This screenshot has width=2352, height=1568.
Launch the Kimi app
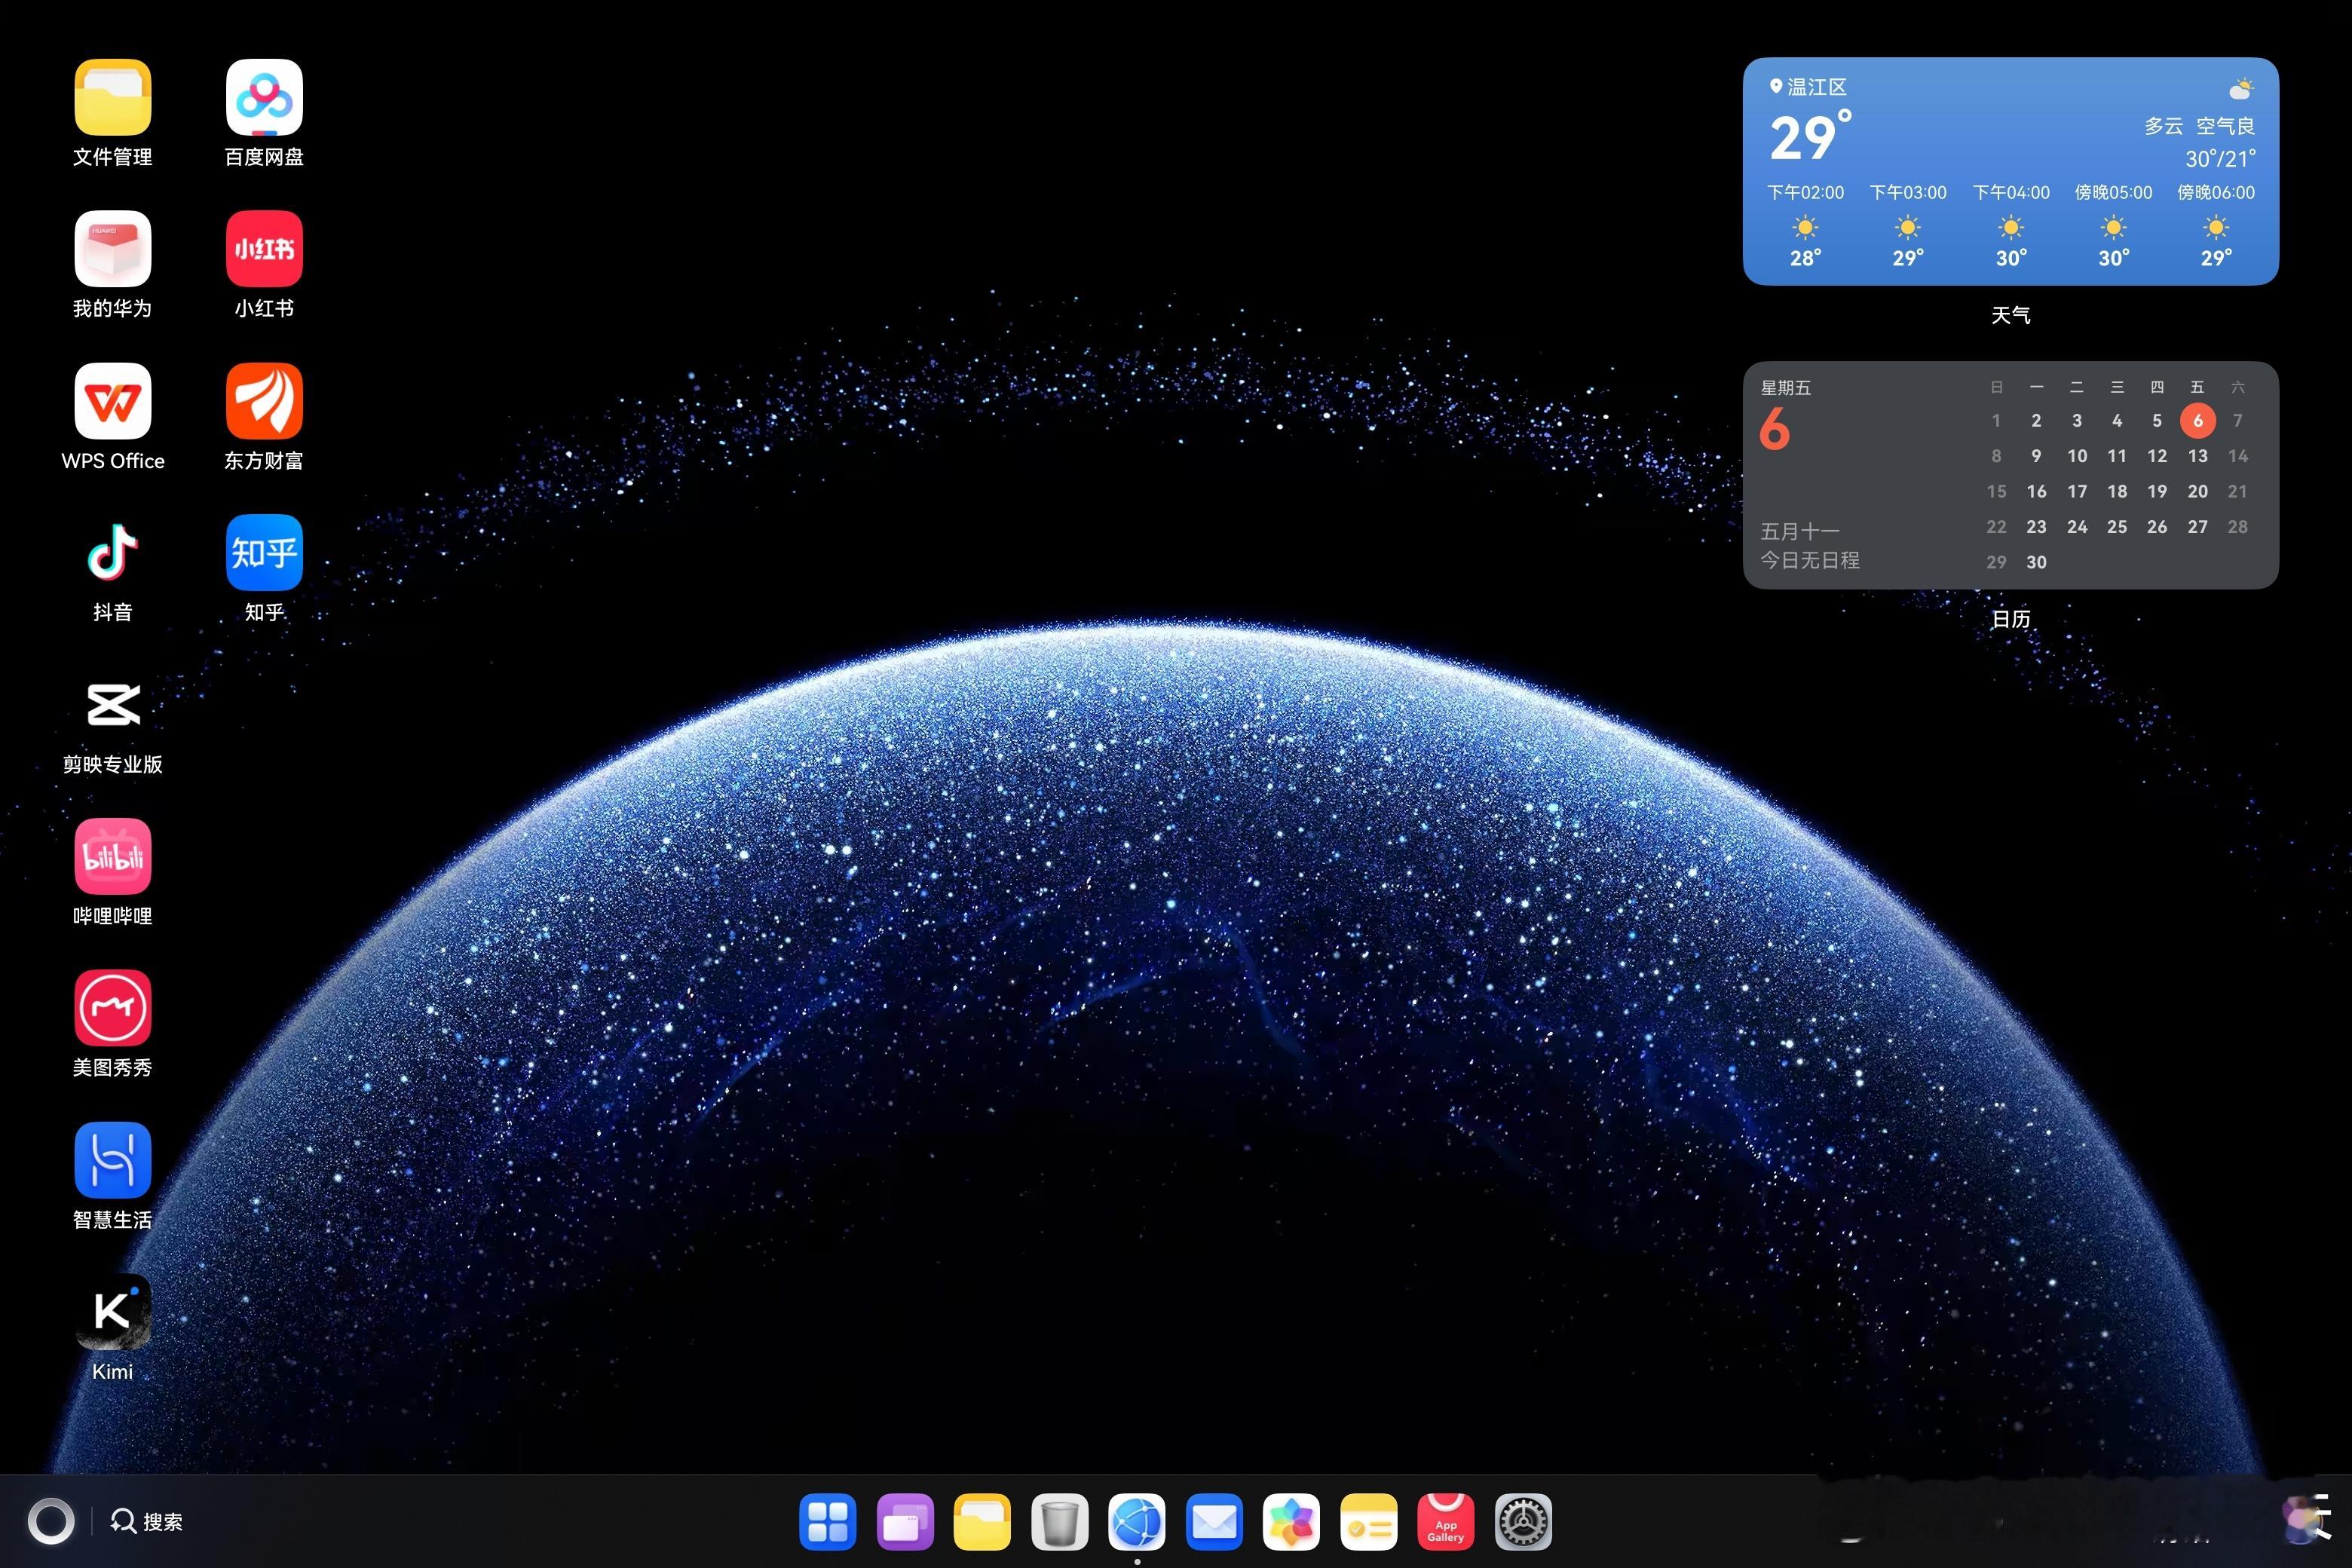[112, 1312]
